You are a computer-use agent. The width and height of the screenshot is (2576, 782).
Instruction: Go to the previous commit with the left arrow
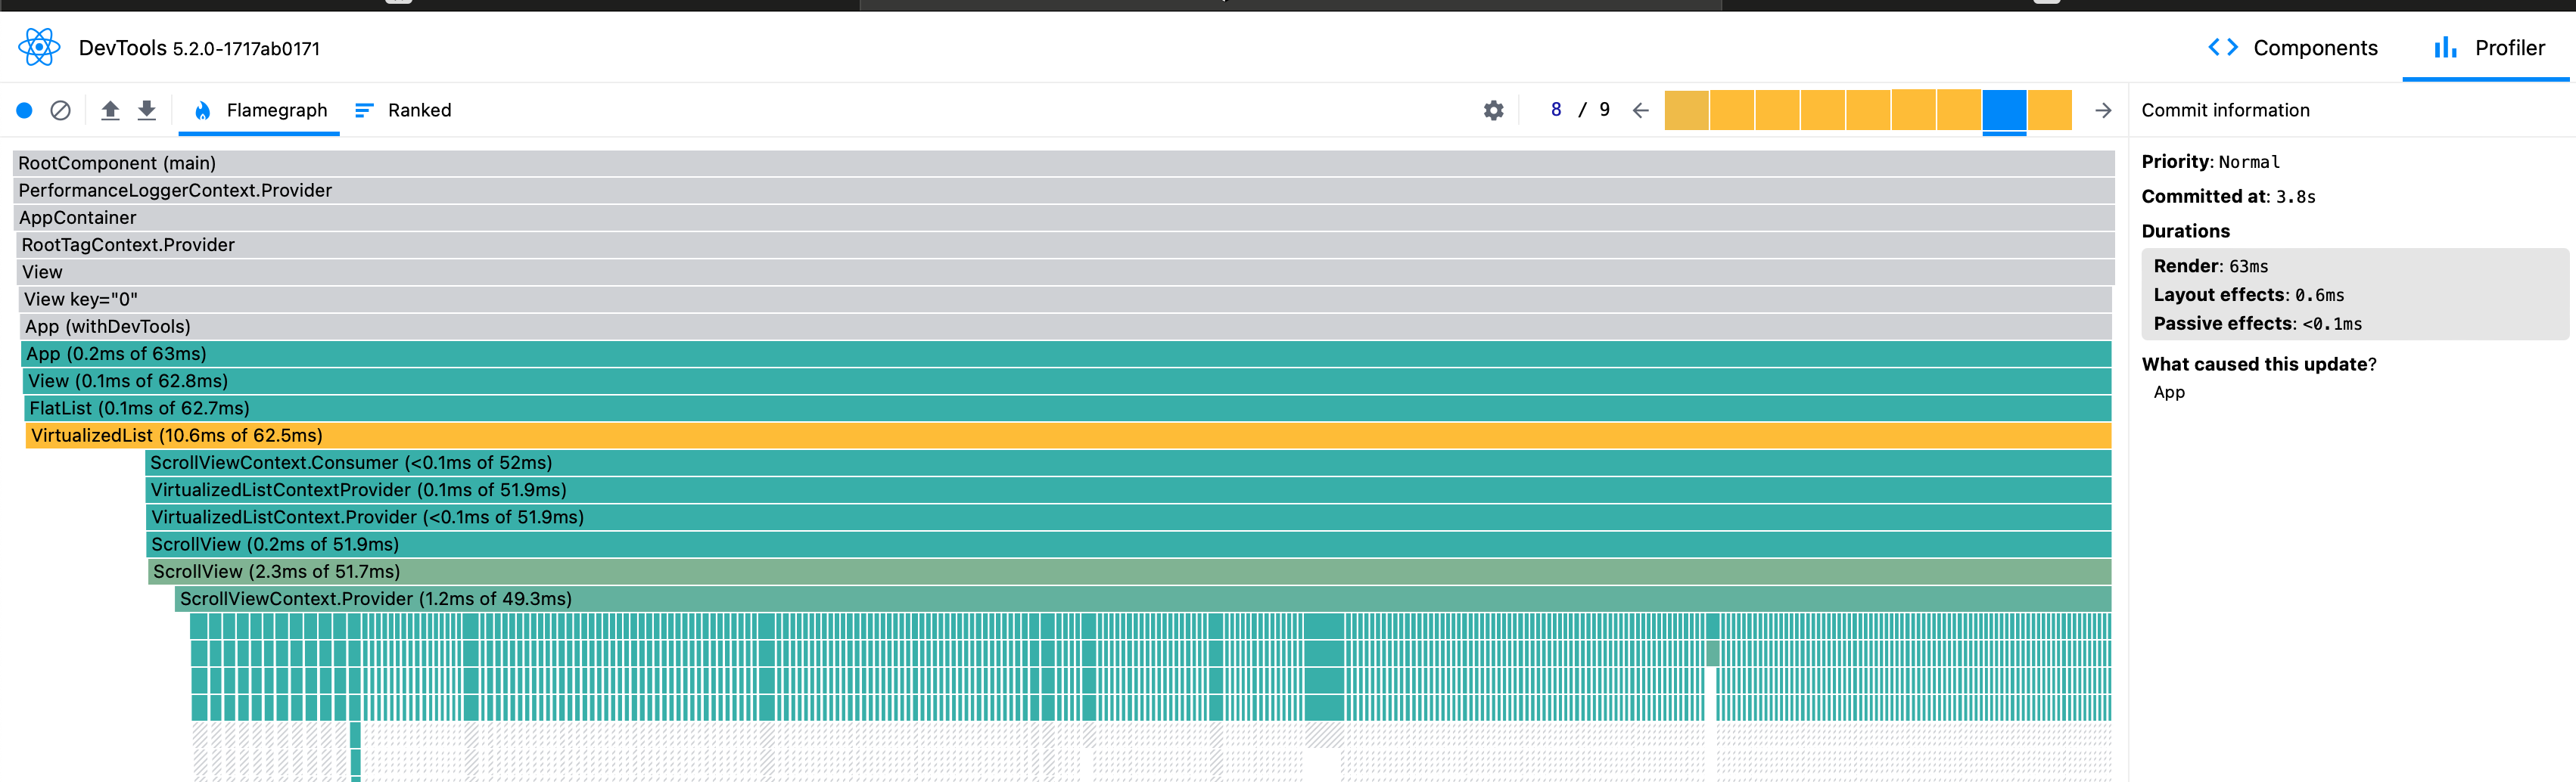click(1640, 110)
